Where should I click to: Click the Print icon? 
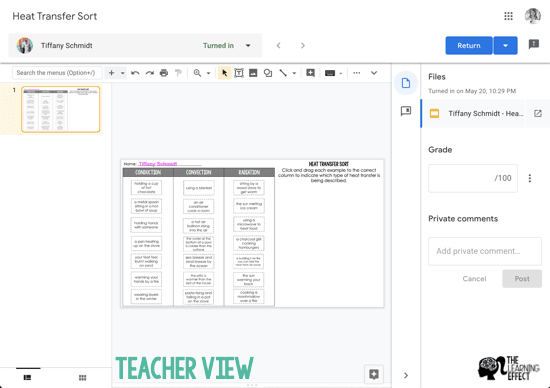164,73
